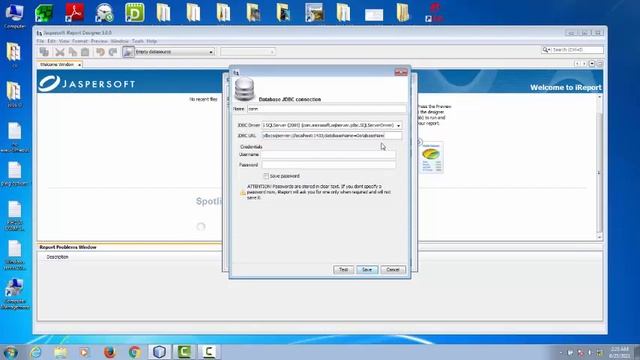Open the media player taskbar icon

pos(85,352)
